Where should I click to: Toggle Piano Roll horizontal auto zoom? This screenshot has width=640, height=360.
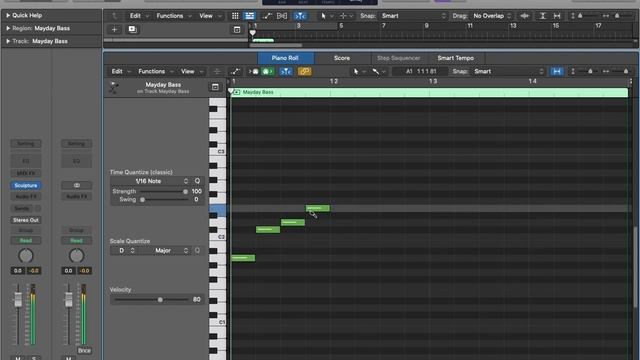pos(557,71)
